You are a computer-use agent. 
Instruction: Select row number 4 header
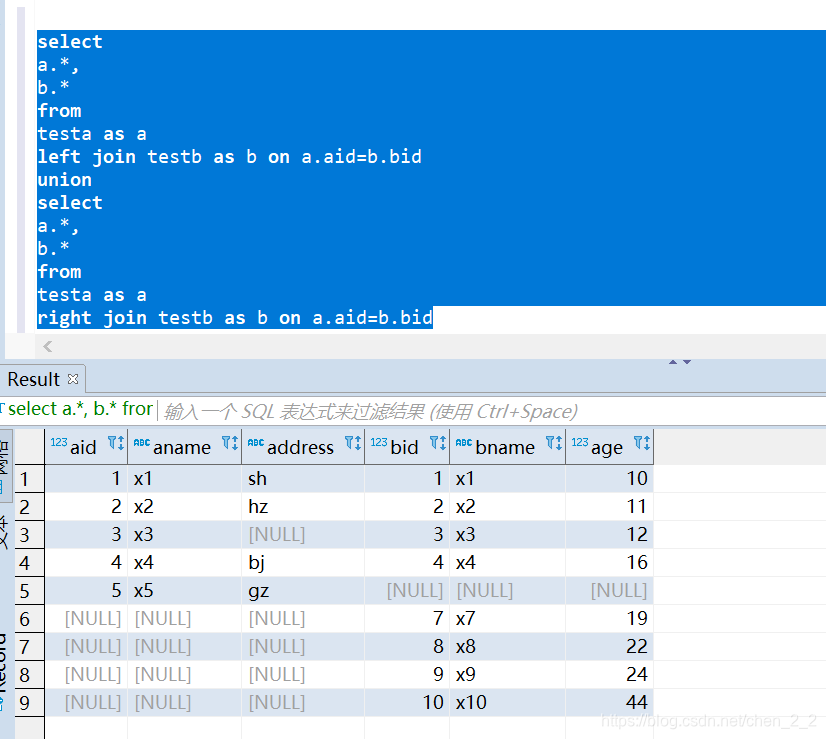tap(30, 563)
